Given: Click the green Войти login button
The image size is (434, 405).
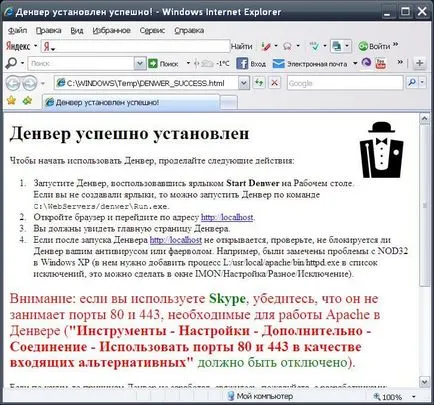Looking at the screenshot, I should click(x=374, y=46).
